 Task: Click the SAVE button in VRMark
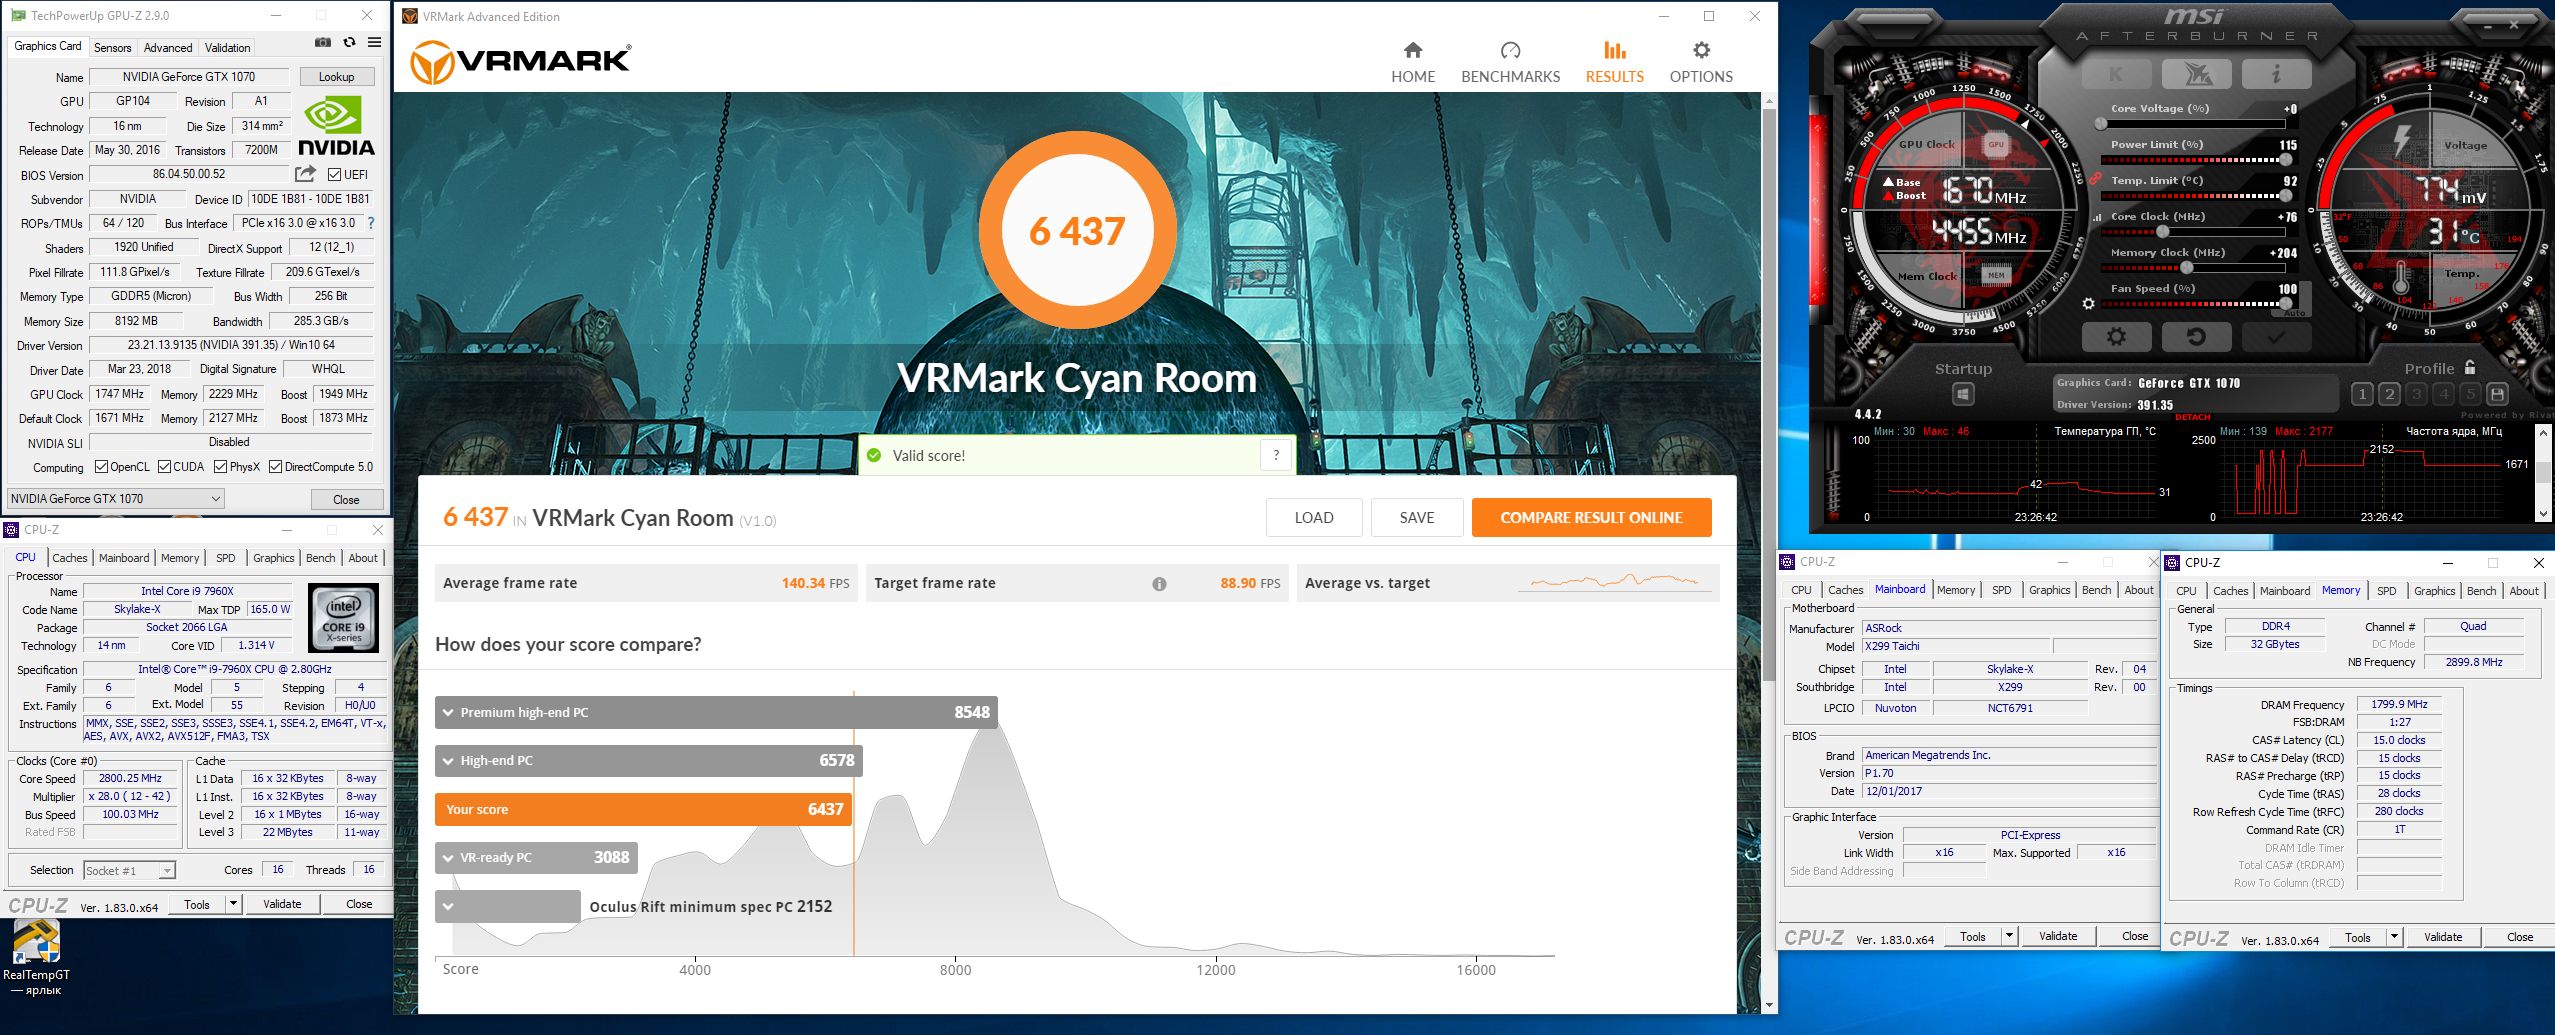(1417, 518)
